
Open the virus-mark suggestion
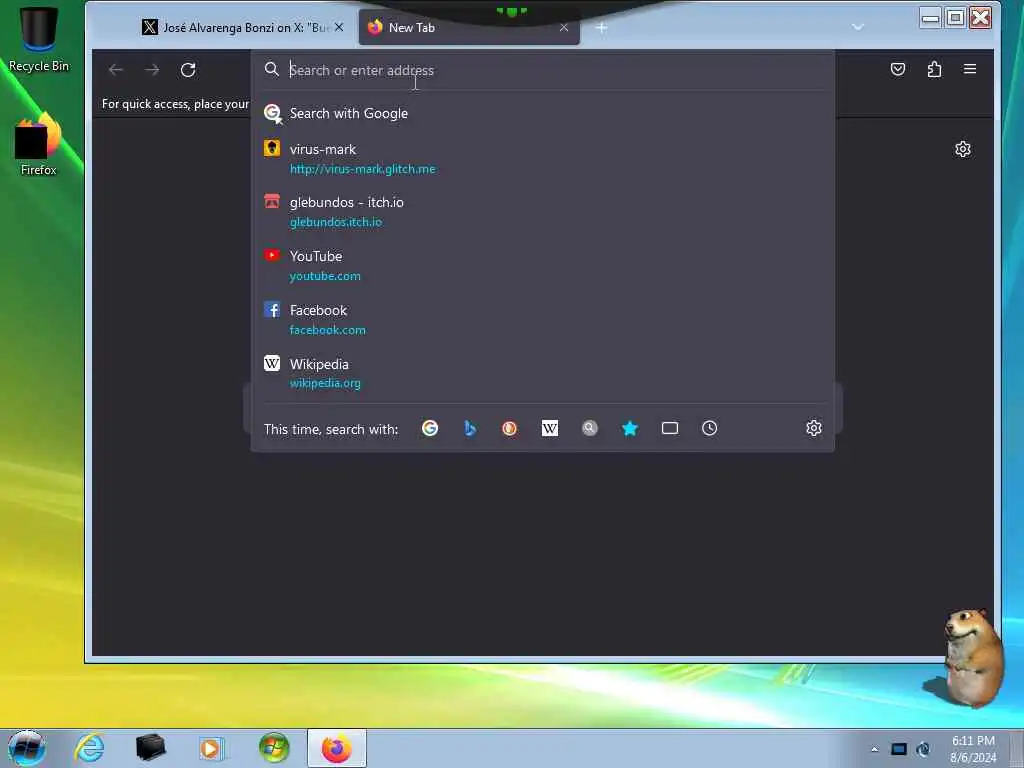point(542,159)
